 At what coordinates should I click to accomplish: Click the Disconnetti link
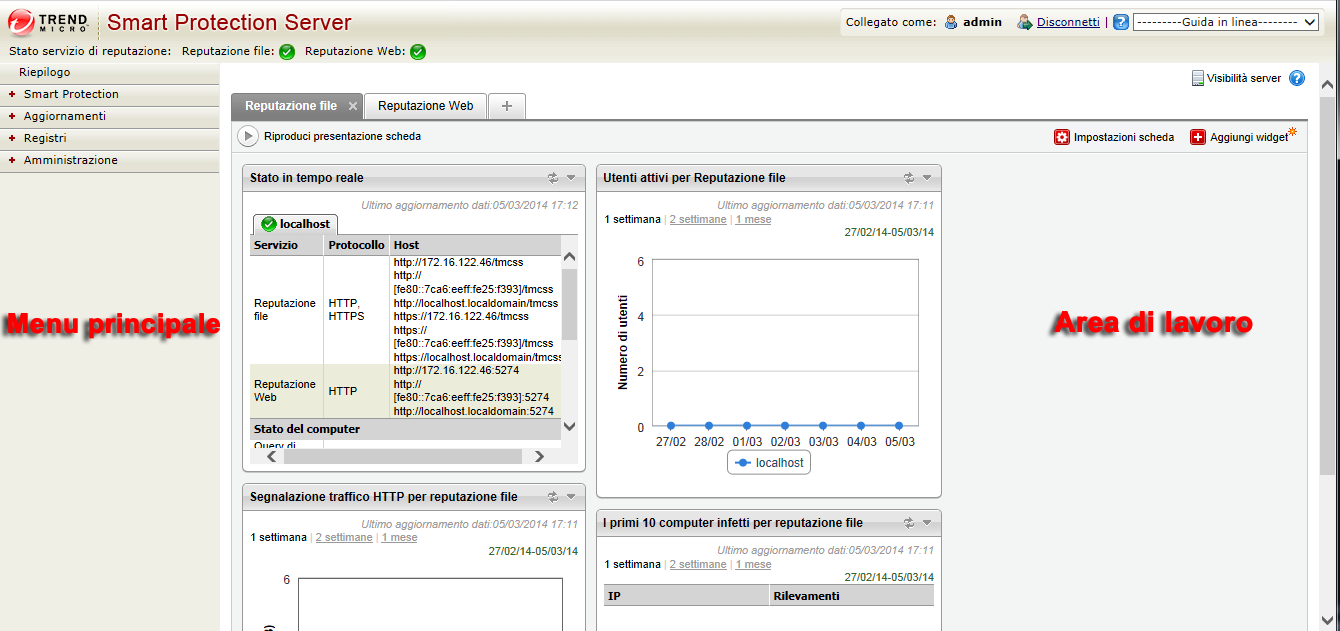click(x=1067, y=22)
